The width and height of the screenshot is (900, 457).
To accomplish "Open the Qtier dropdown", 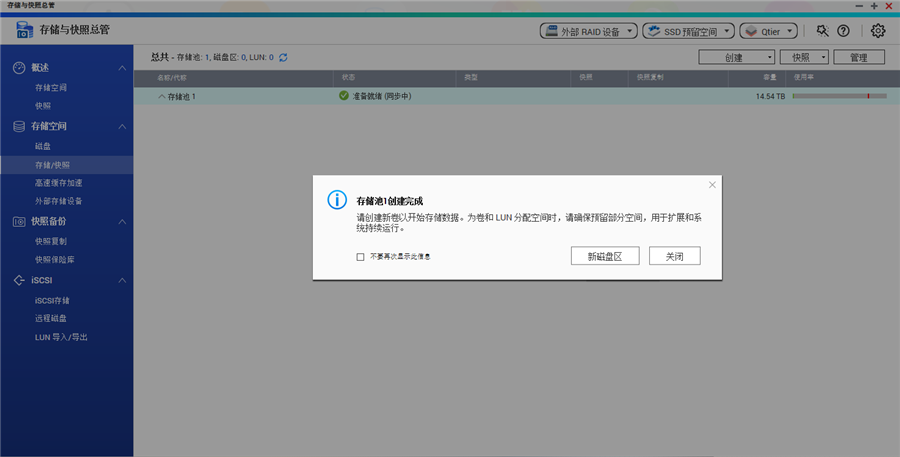I will click(770, 31).
